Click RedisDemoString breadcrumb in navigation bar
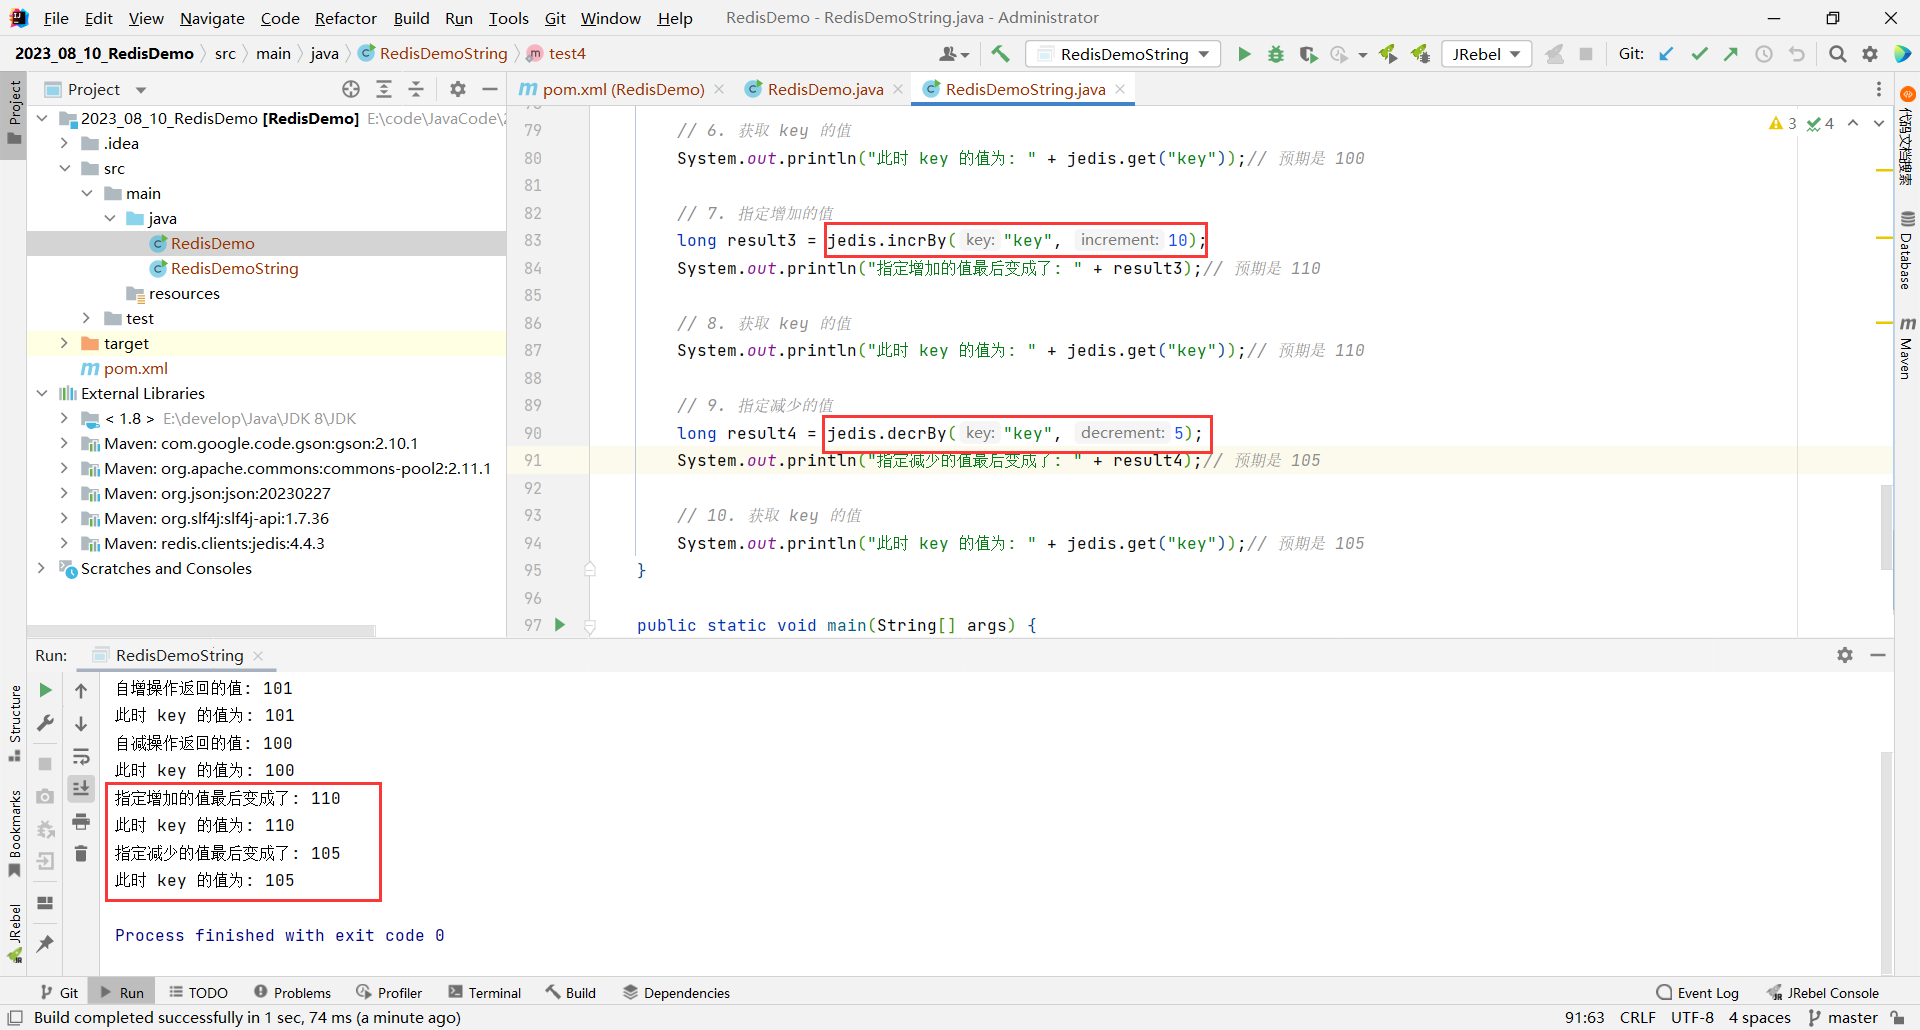The height and width of the screenshot is (1030, 1920). coord(433,53)
